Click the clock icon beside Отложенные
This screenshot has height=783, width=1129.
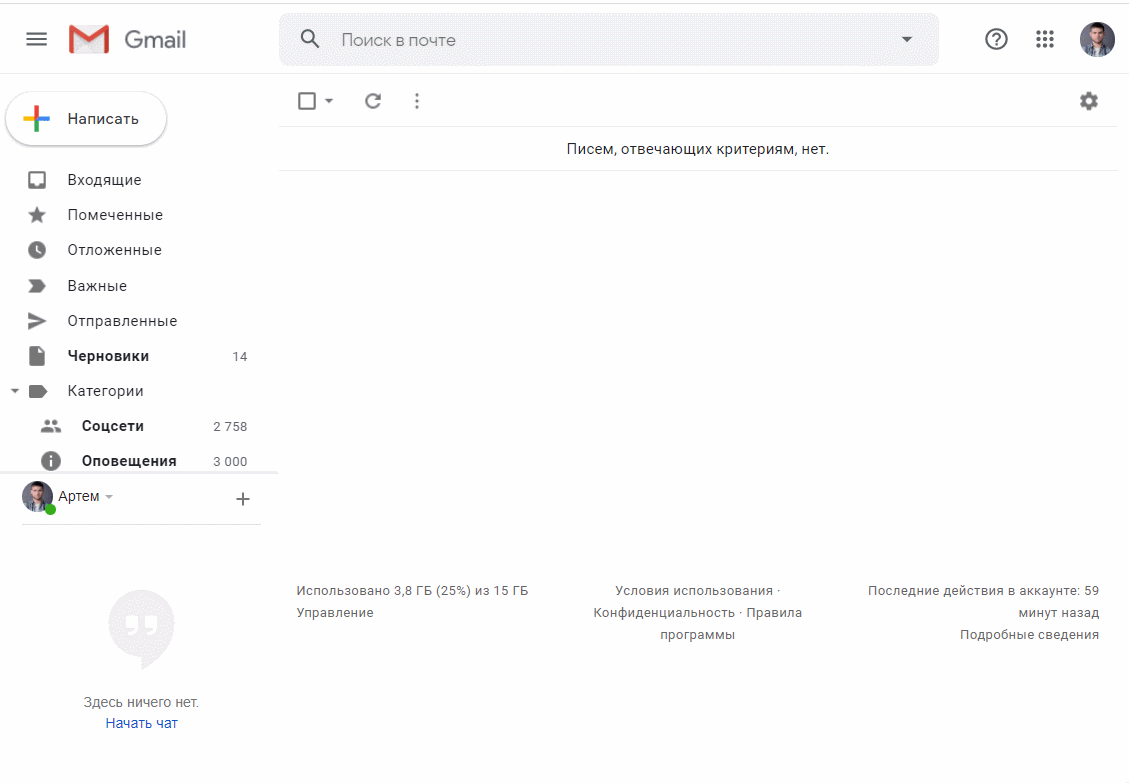(x=37, y=250)
